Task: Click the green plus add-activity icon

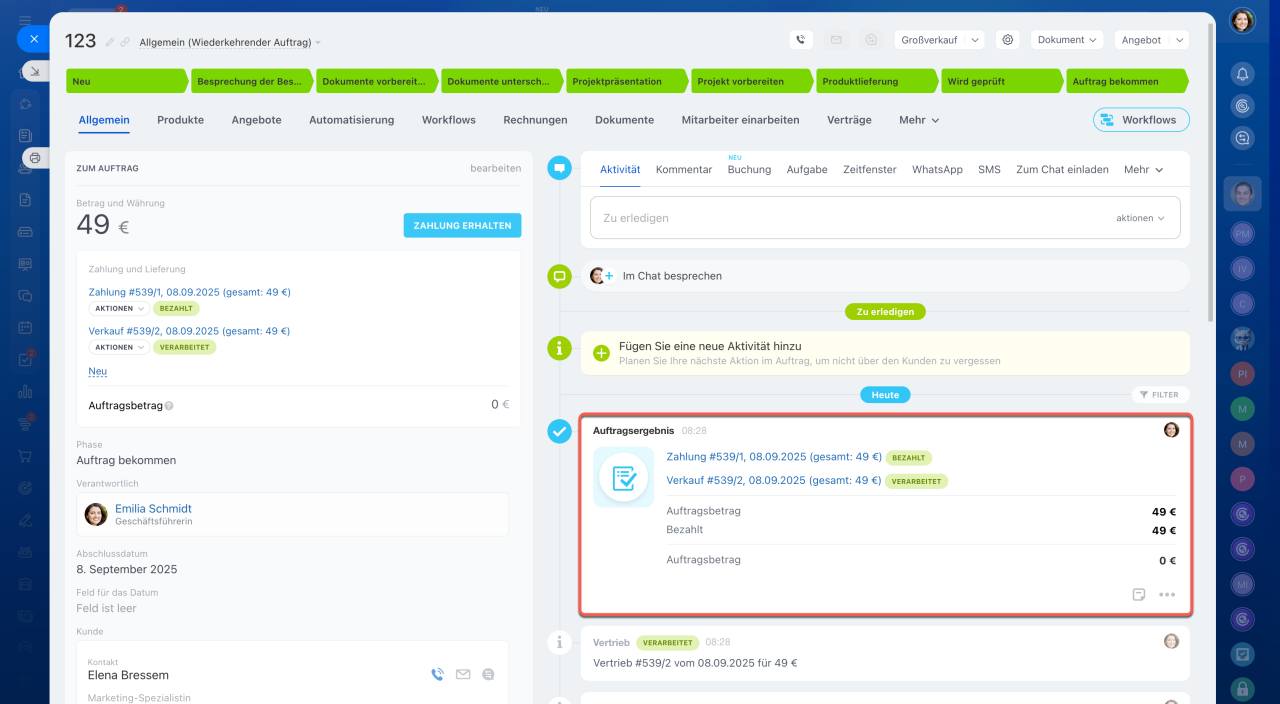Action: 601,353
